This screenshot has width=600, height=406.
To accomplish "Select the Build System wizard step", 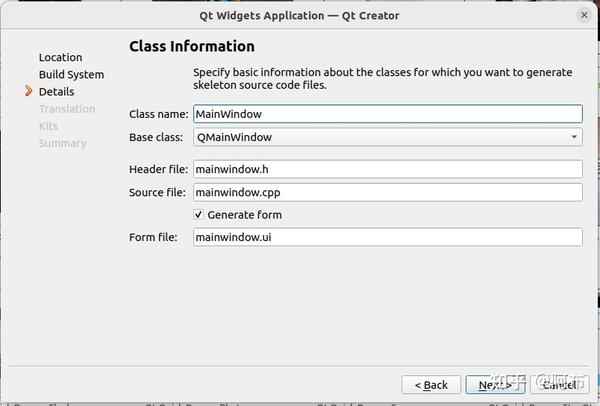I will [71, 75].
